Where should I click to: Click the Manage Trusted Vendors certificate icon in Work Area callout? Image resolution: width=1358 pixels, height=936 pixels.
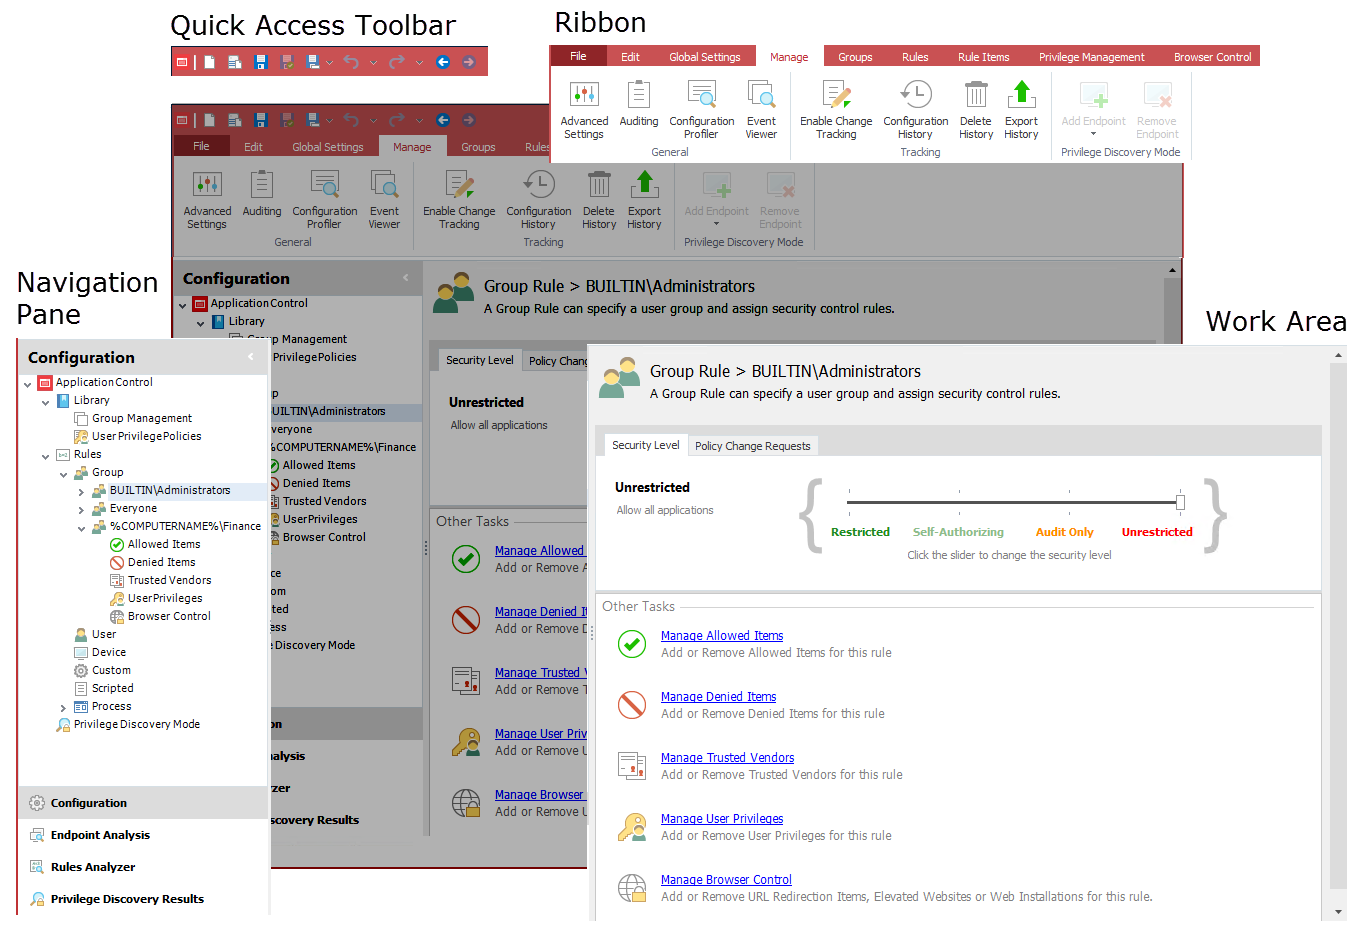point(632,766)
